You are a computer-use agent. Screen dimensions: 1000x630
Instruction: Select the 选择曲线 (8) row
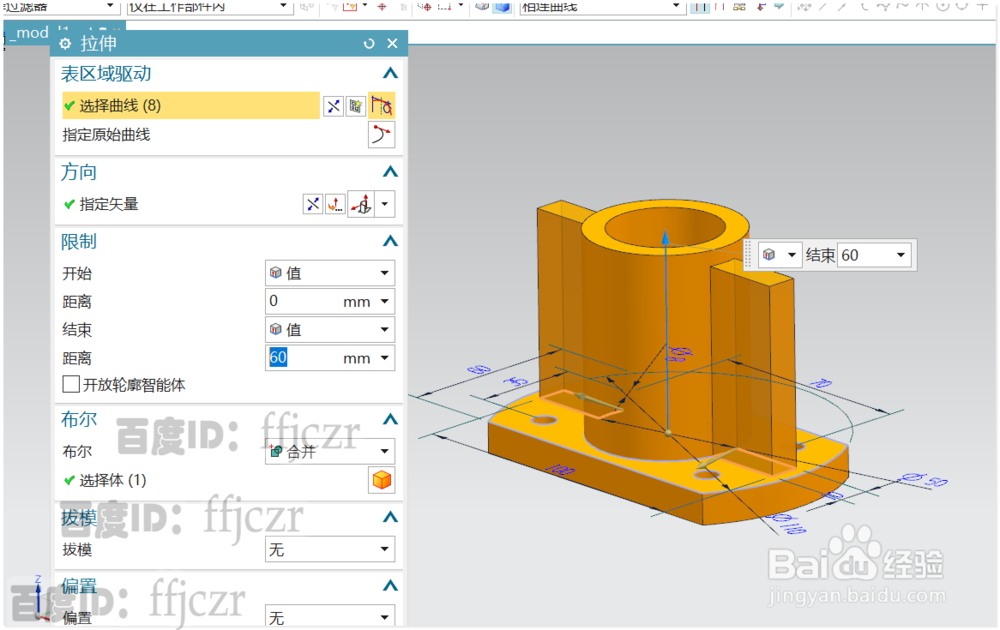[x=191, y=105]
